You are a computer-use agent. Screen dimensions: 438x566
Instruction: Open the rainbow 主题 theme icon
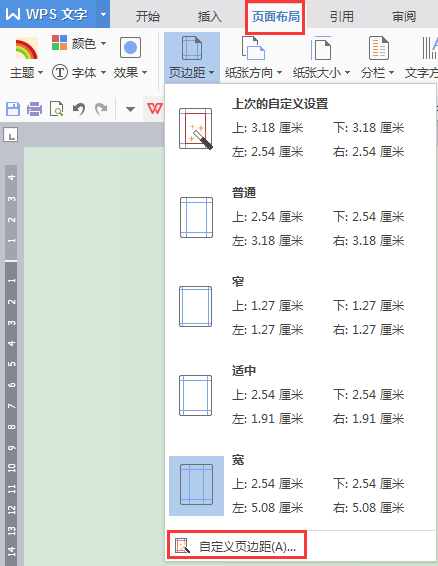tap(26, 48)
